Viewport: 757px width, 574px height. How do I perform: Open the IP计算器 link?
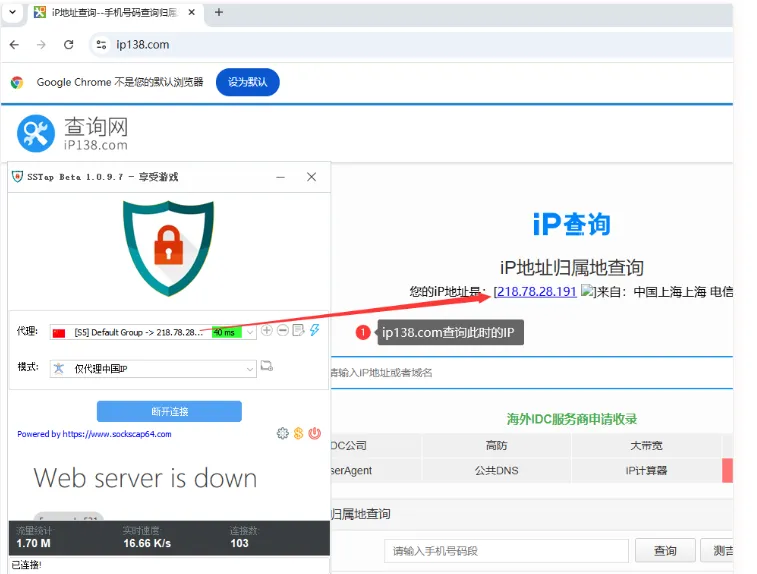point(646,471)
